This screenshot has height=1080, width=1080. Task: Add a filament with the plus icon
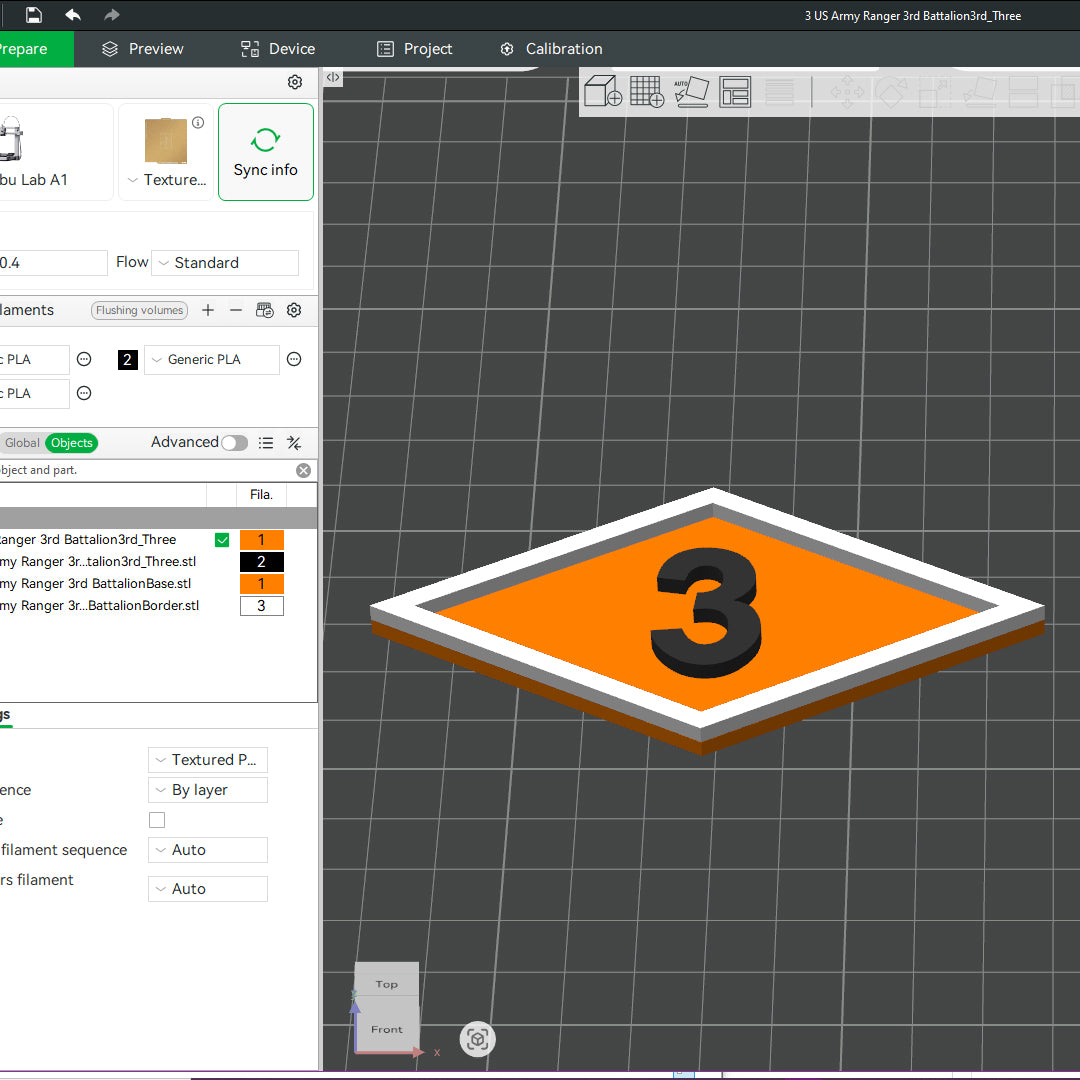click(x=208, y=310)
